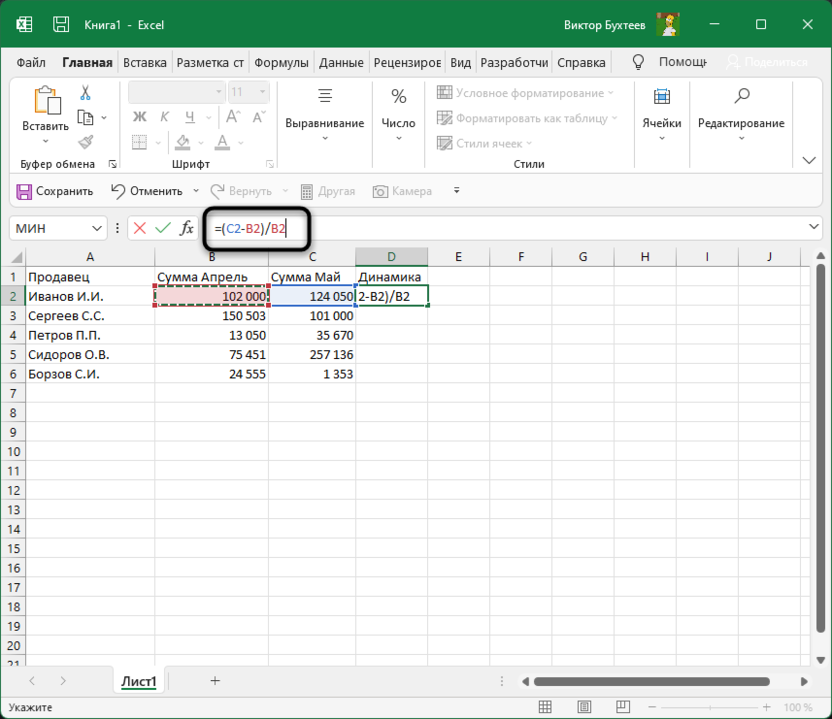Image resolution: width=832 pixels, height=719 pixels.
Task: Confirm formula with the green checkmark
Action: tap(163, 228)
